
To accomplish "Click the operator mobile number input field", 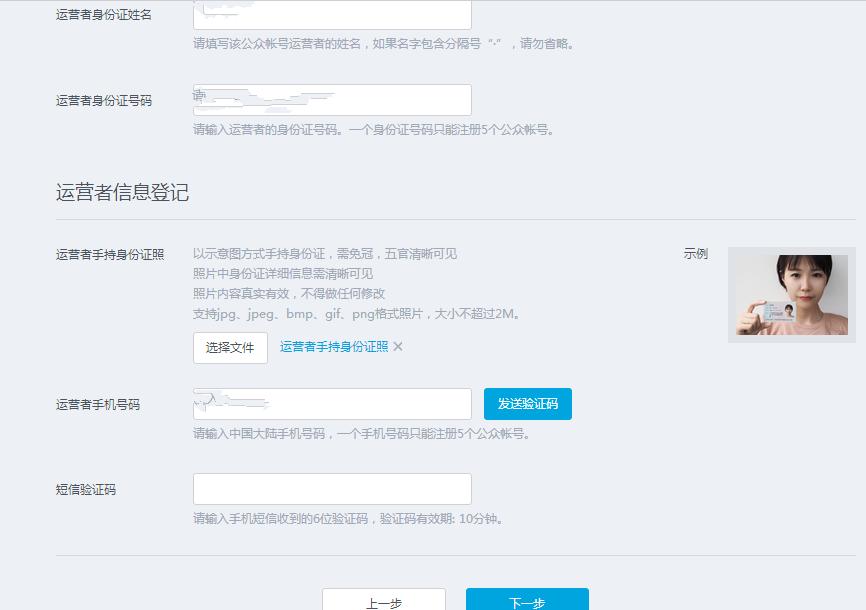I will 332,403.
